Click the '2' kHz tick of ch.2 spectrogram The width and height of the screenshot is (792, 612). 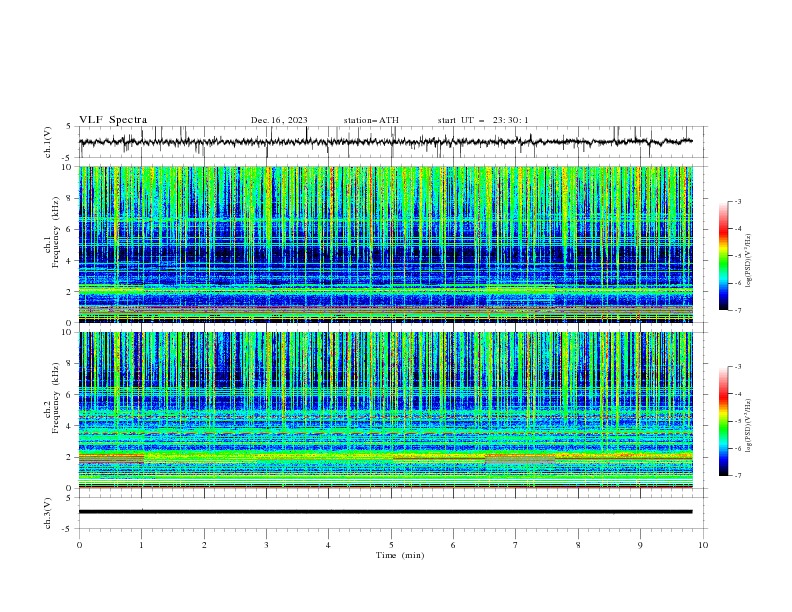coord(71,457)
